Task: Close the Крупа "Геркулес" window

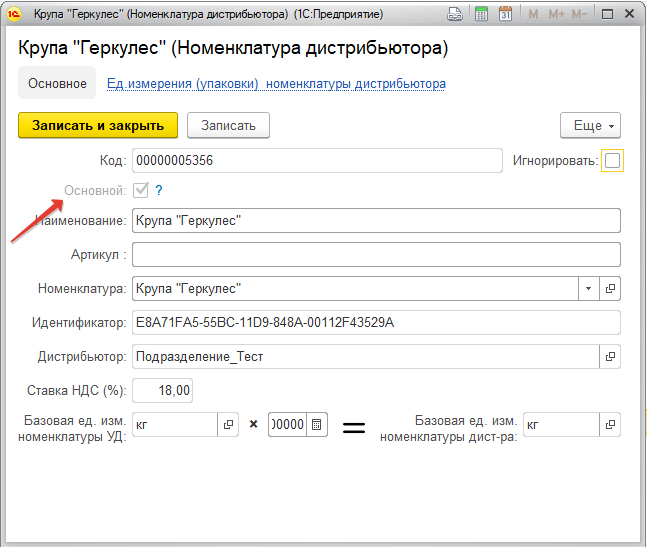Action: coord(629,14)
